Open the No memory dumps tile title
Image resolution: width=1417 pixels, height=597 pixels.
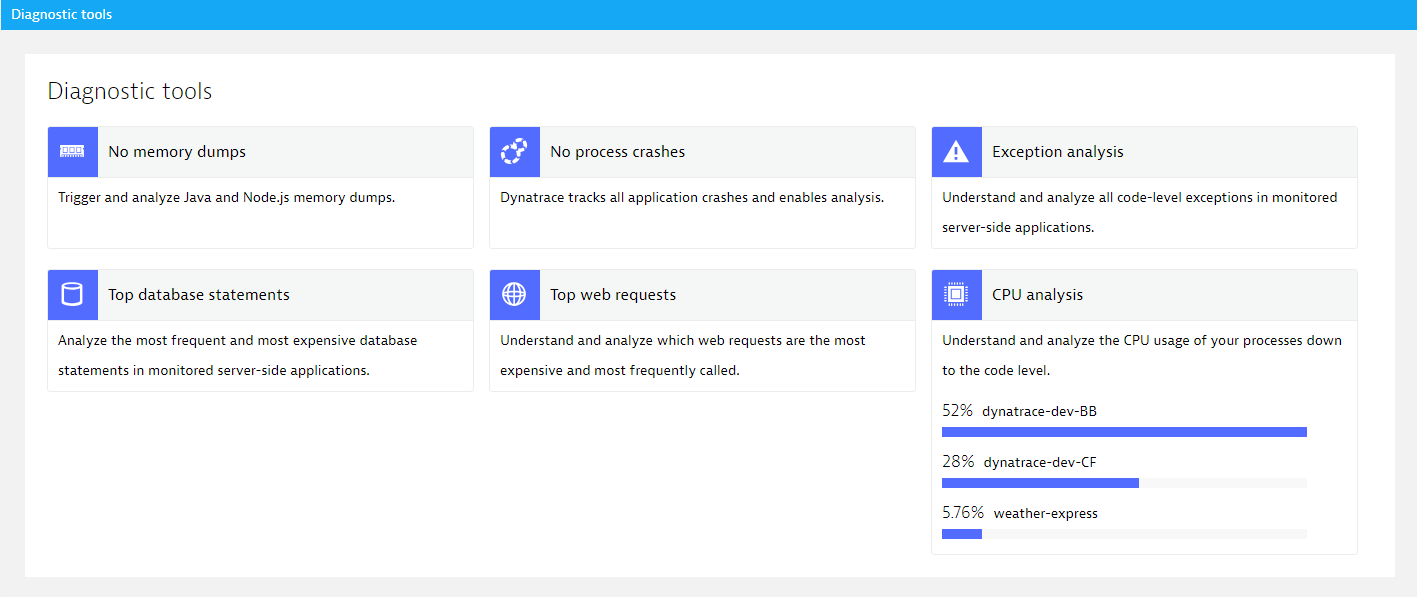click(x=177, y=152)
